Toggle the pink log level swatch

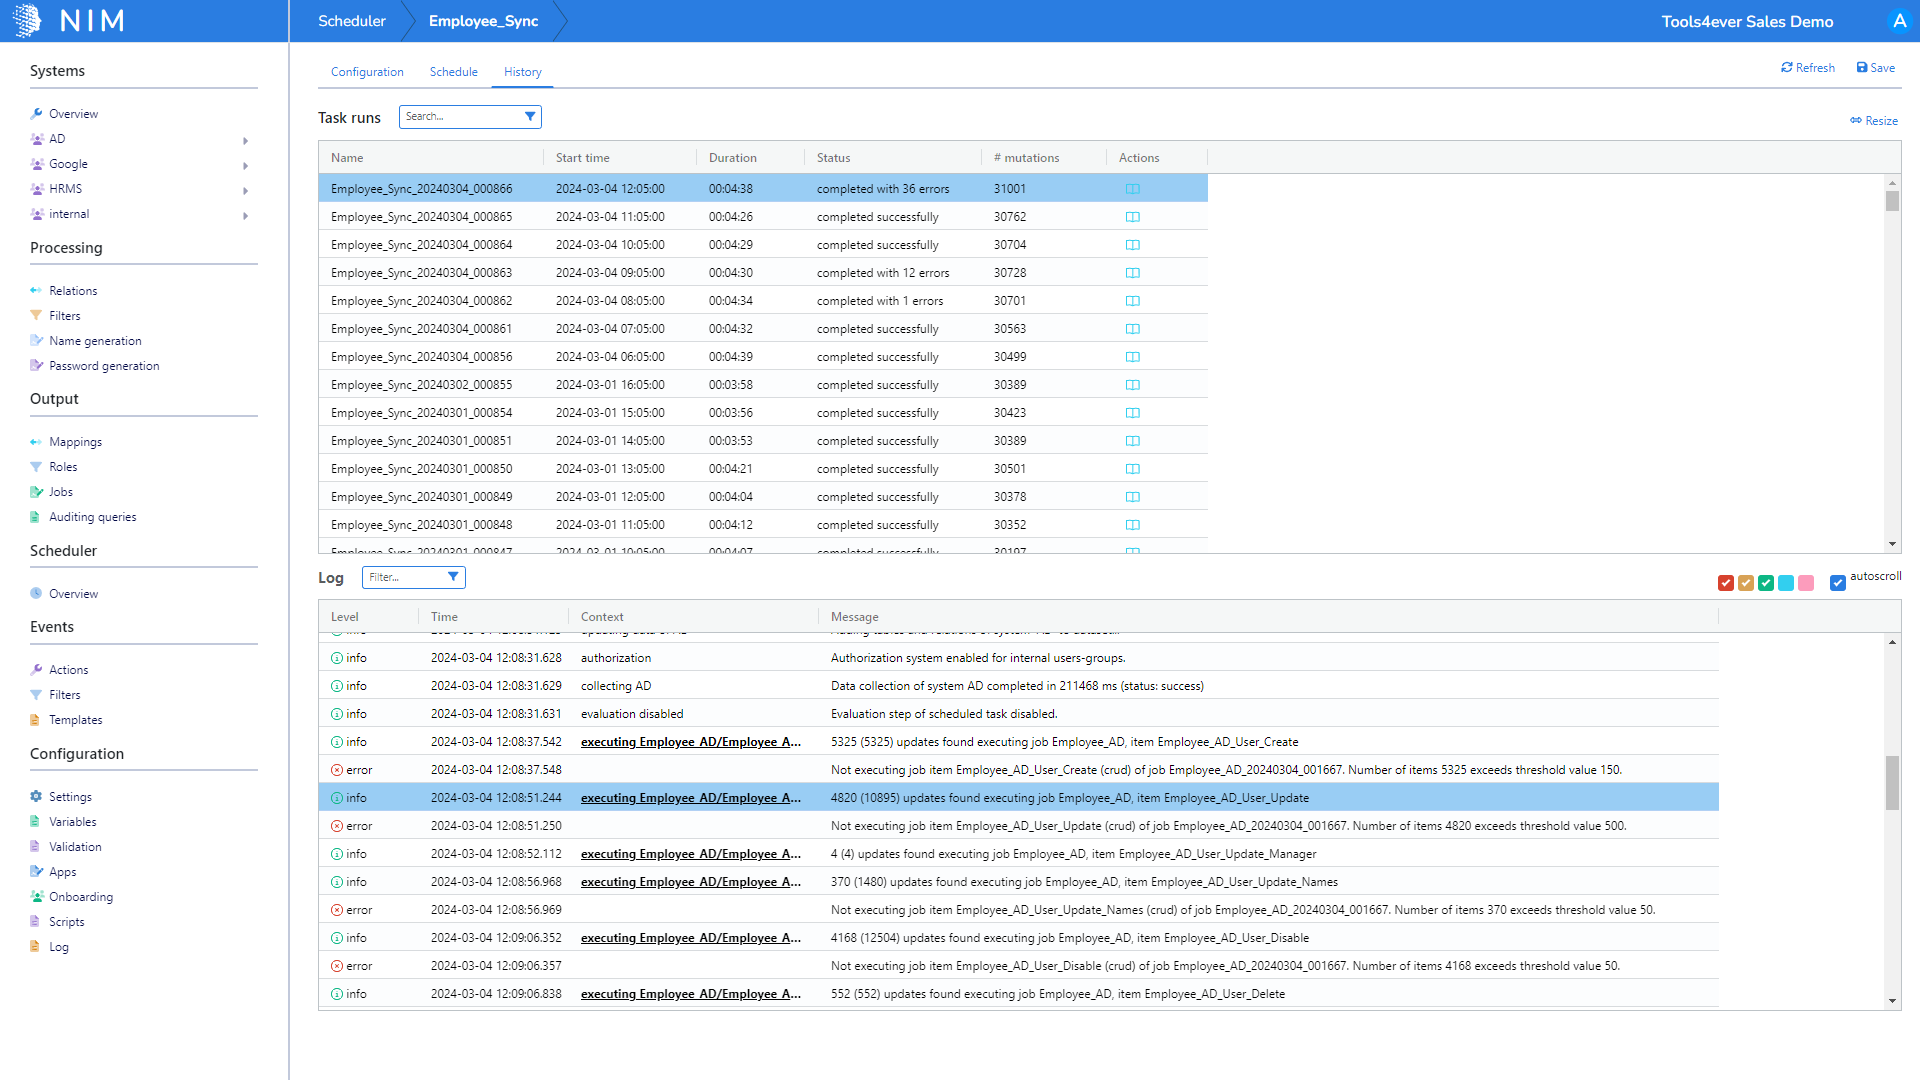[x=1806, y=583]
